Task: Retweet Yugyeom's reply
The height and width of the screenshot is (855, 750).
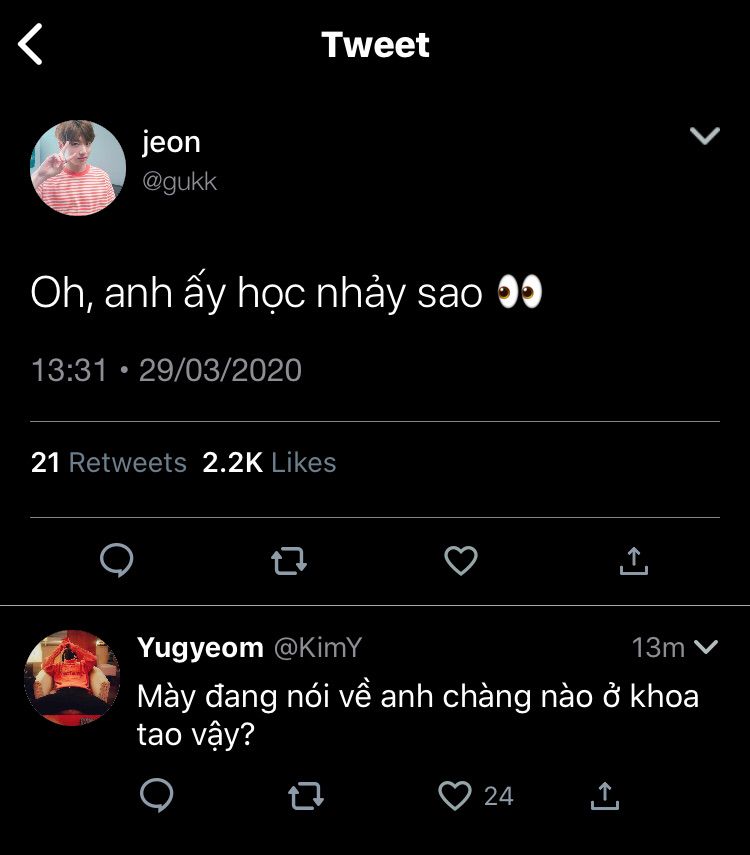Action: pyautogui.click(x=306, y=796)
